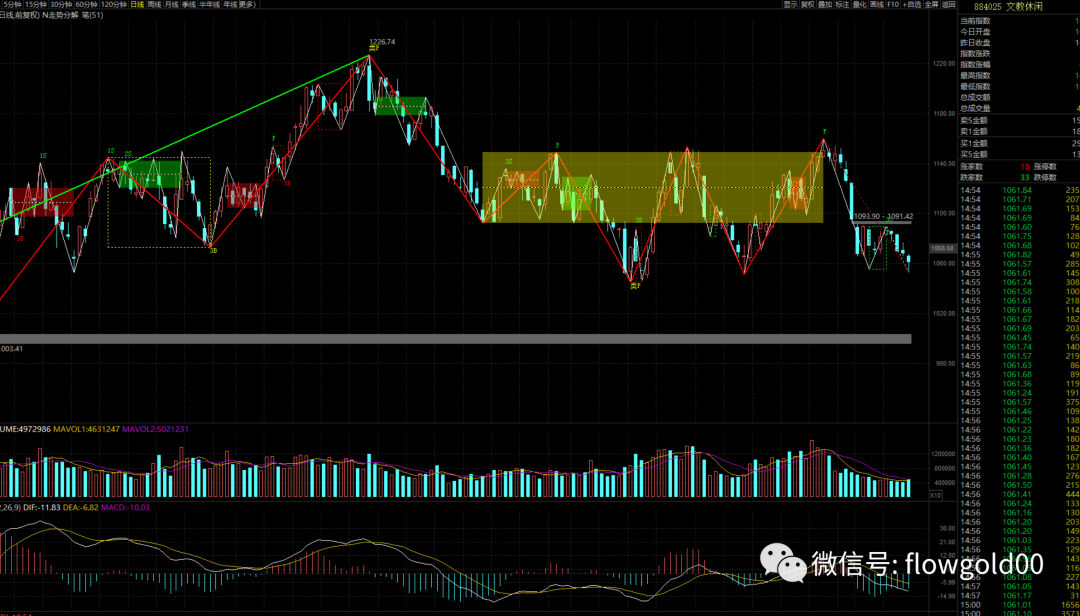Click the 量化 quant button
This screenshot has width=1080, height=616.
860,4
